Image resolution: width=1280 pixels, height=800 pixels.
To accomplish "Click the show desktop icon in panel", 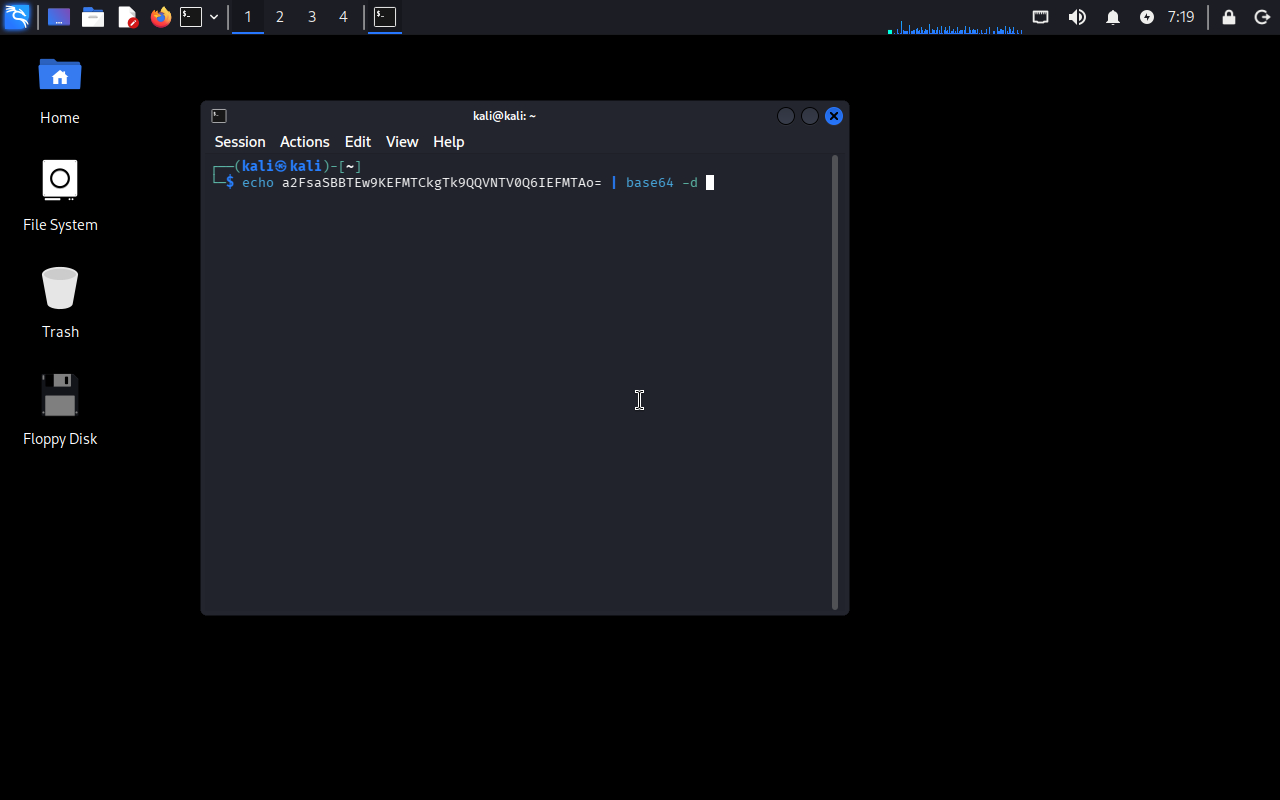I will [x=59, y=17].
